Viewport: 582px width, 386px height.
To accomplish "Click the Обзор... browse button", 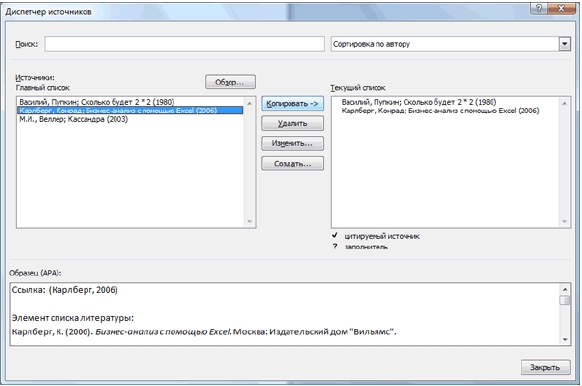I will pyautogui.click(x=230, y=82).
